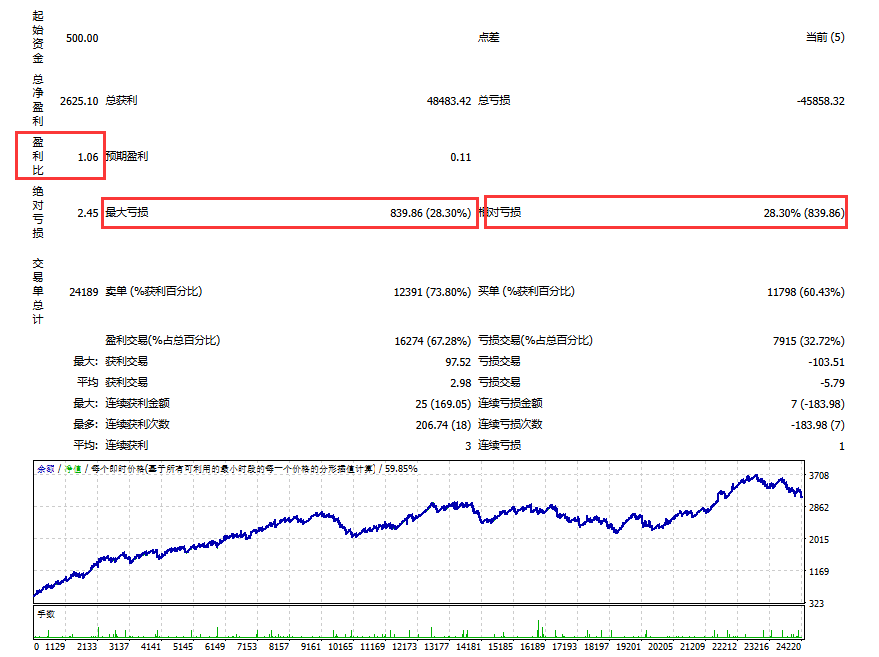Click the 净值 equity legend in chart
Image resolution: width=879 pixels, height=657 pixels.
tap(73, 469)
